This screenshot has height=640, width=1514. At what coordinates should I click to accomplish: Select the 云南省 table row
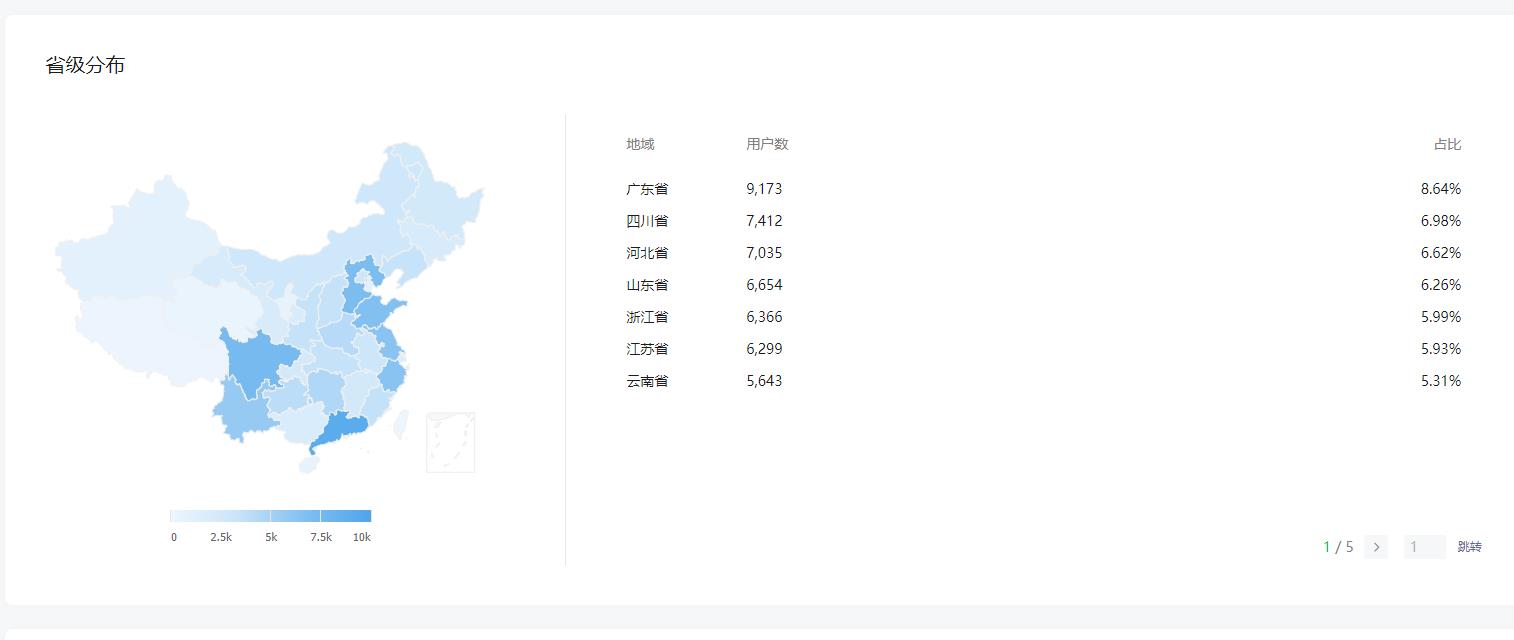[x=1044, y=381]
